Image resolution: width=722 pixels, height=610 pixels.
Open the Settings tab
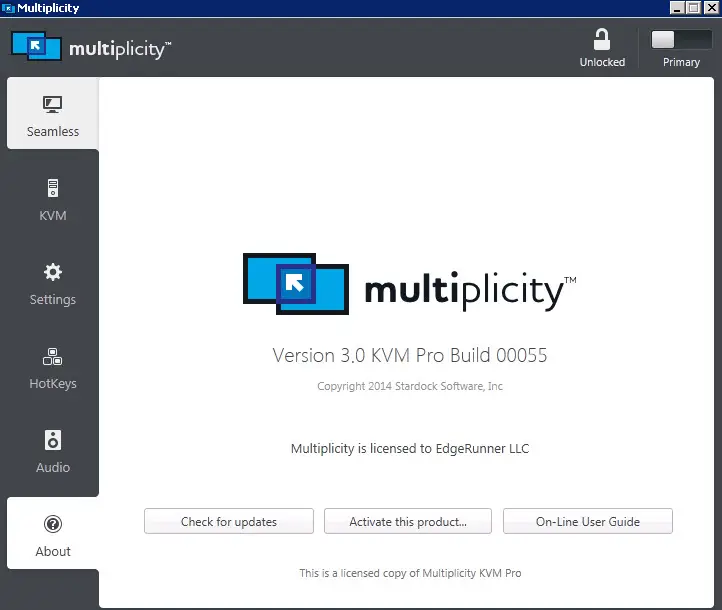pyautogui.click(x=52, y=284)
